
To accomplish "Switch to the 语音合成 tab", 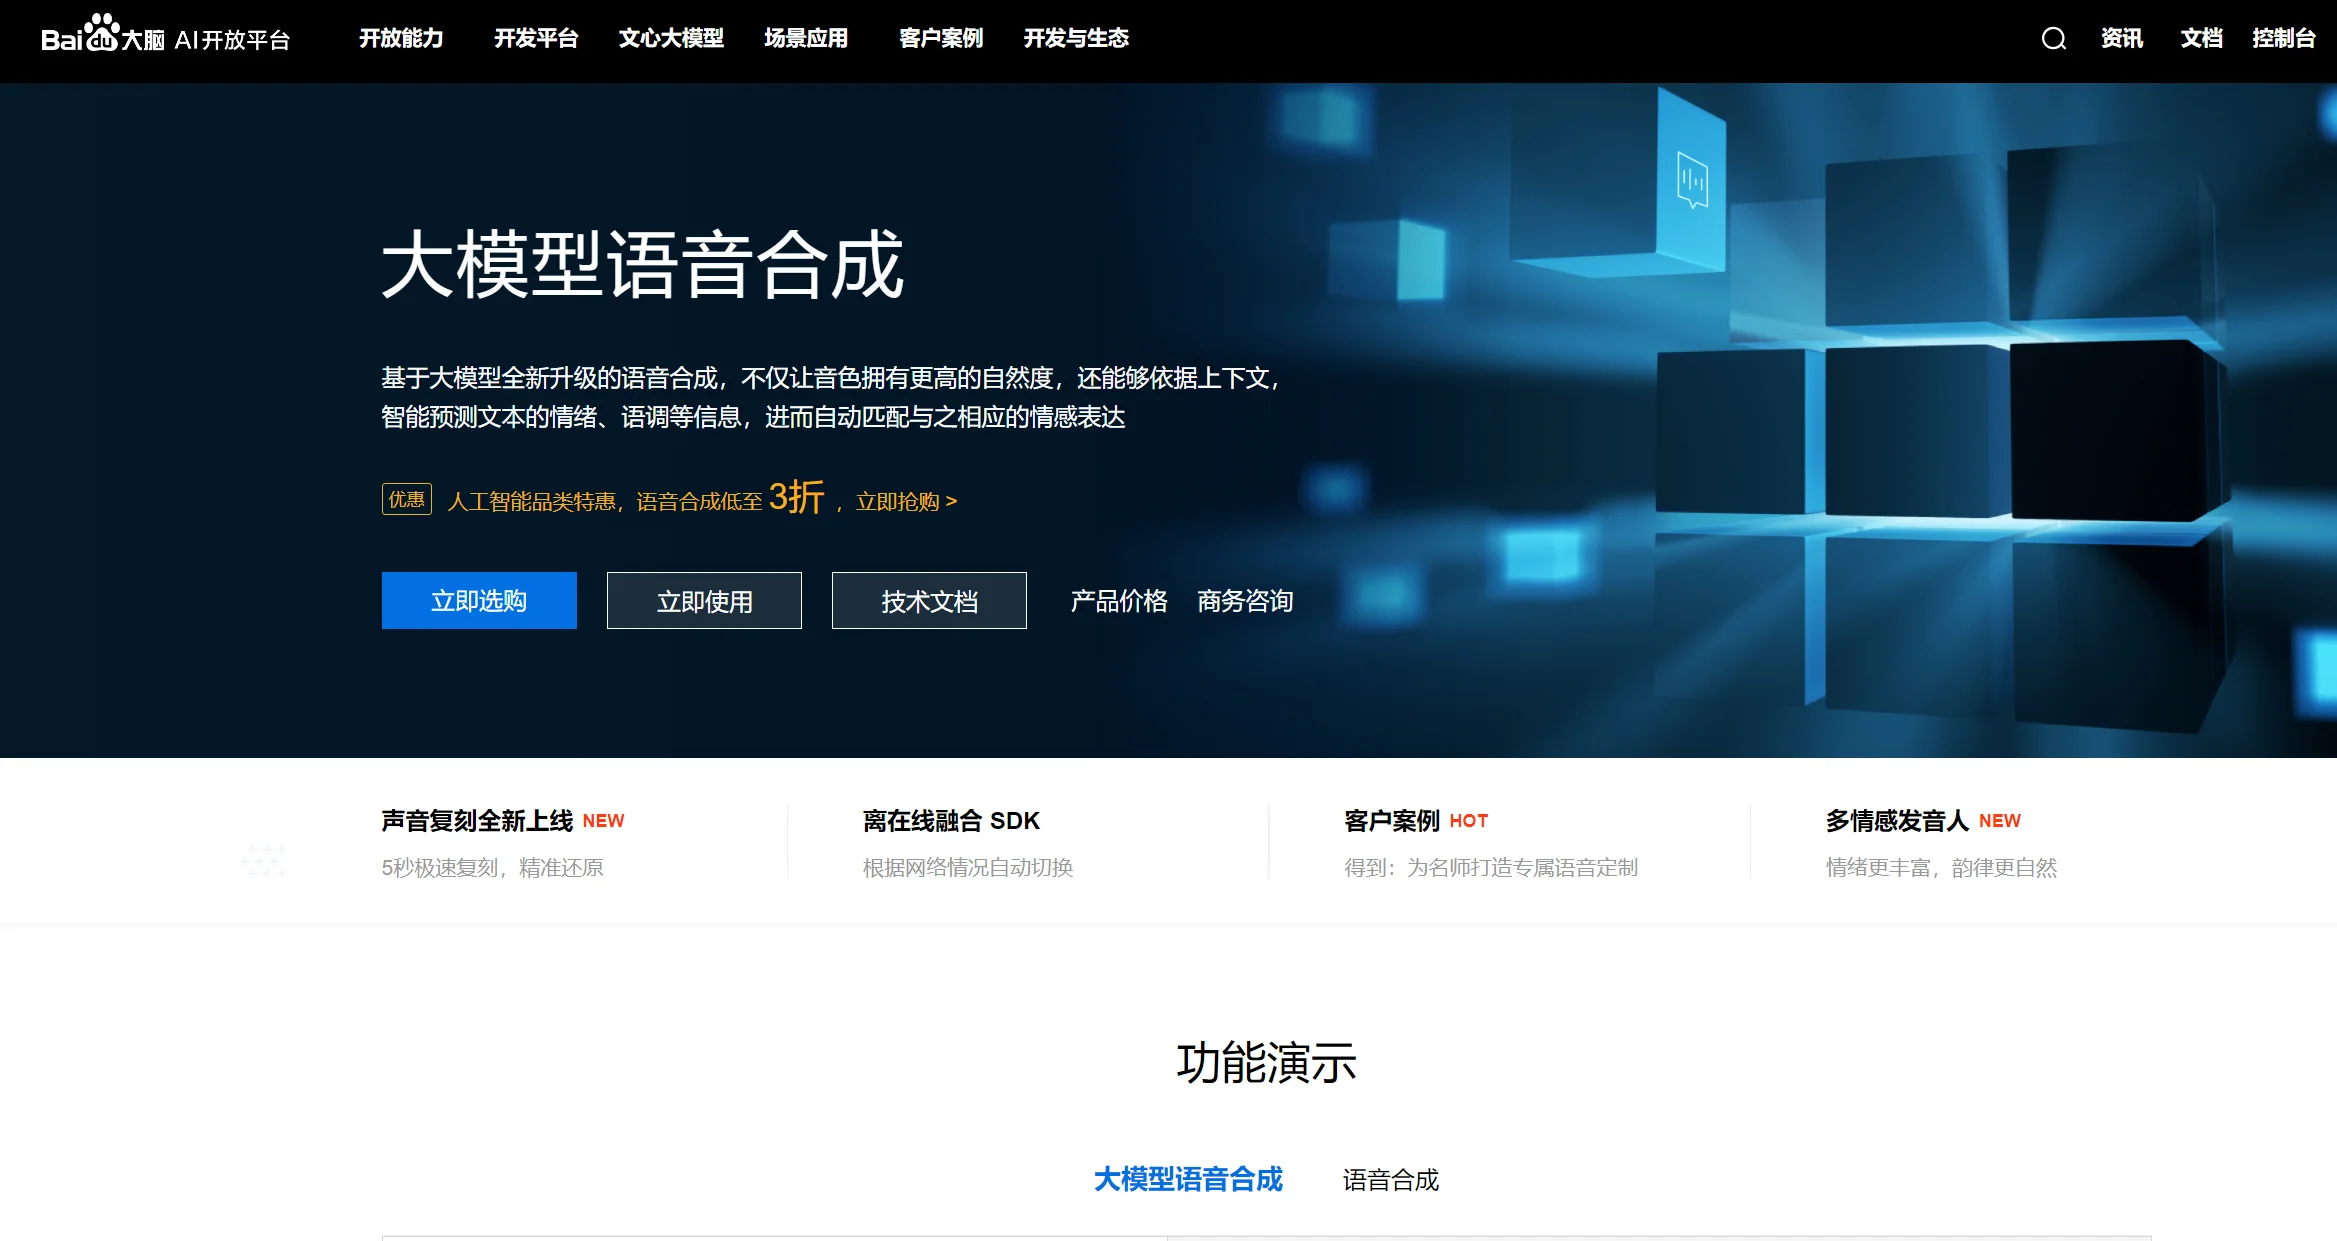I will 1390,1180.
